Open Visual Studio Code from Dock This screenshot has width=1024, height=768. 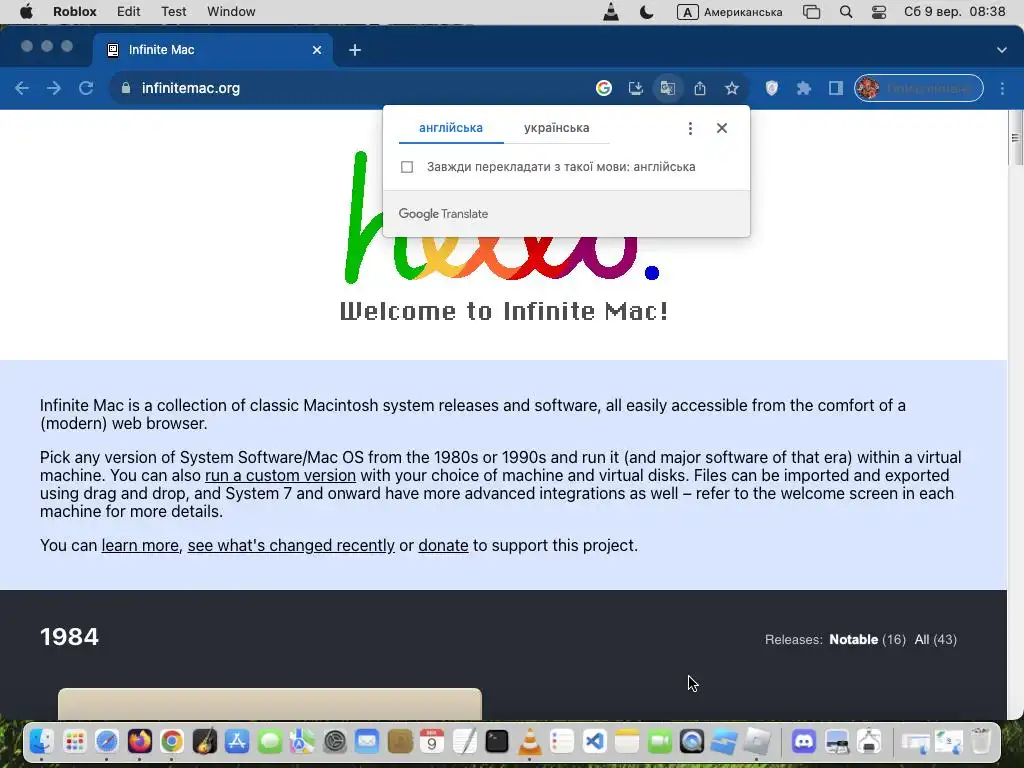[594, 742]
